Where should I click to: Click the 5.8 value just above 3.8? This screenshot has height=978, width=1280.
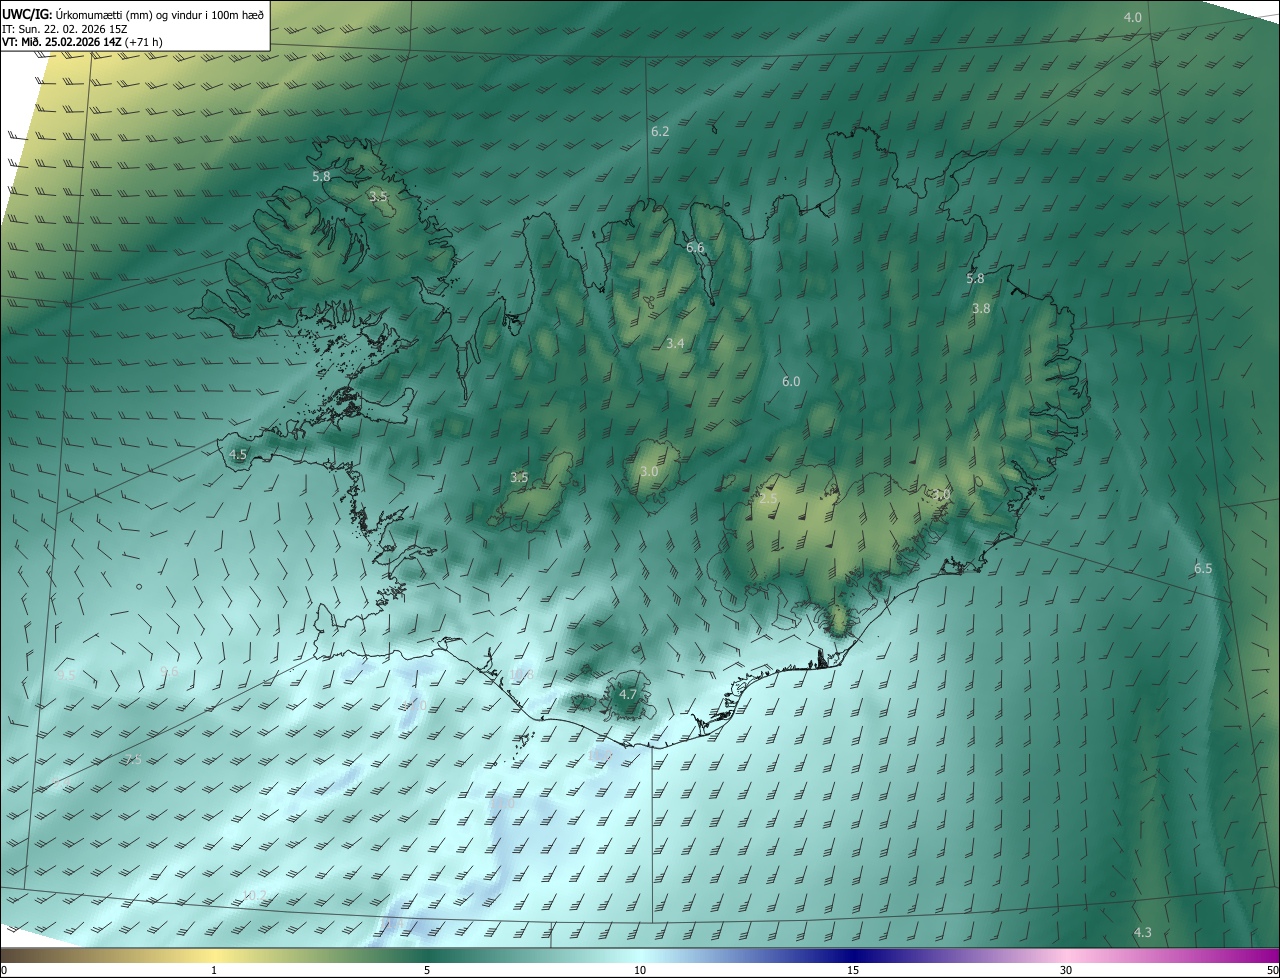coord(975,279)
